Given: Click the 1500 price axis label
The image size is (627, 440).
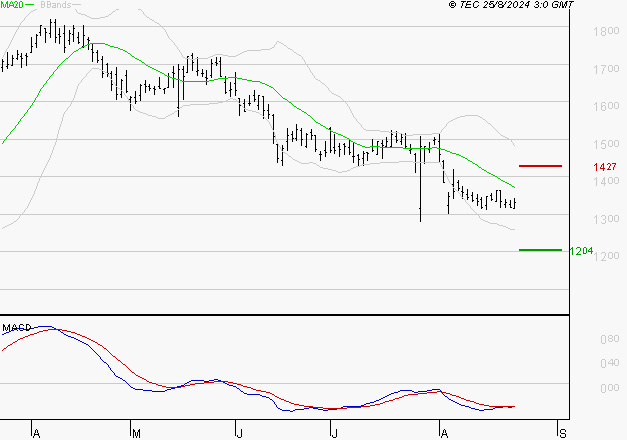Looking at the screenshot, I should click(606, 144).
